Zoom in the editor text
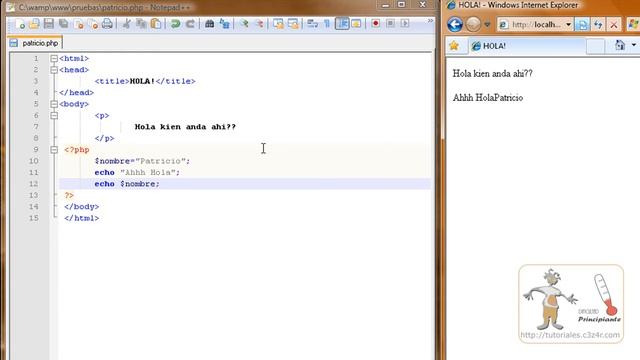640x360 pixels. pos(244,24)
